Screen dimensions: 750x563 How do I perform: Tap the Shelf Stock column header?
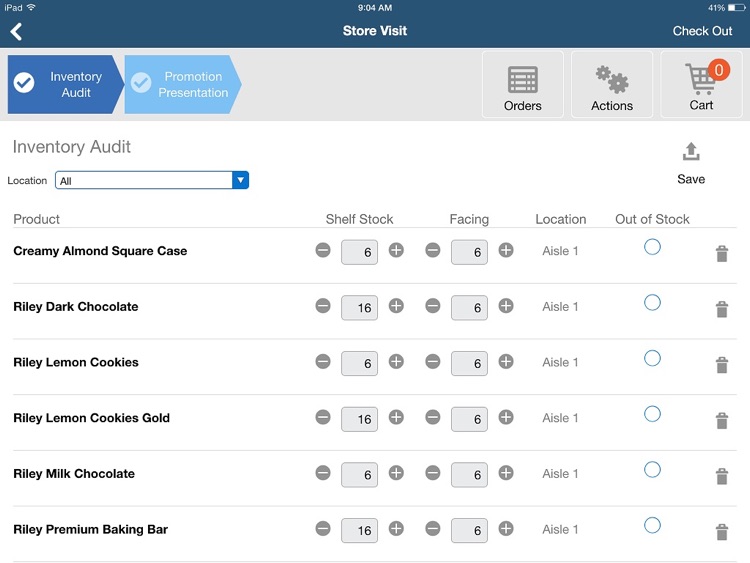(x=359, y=219)
